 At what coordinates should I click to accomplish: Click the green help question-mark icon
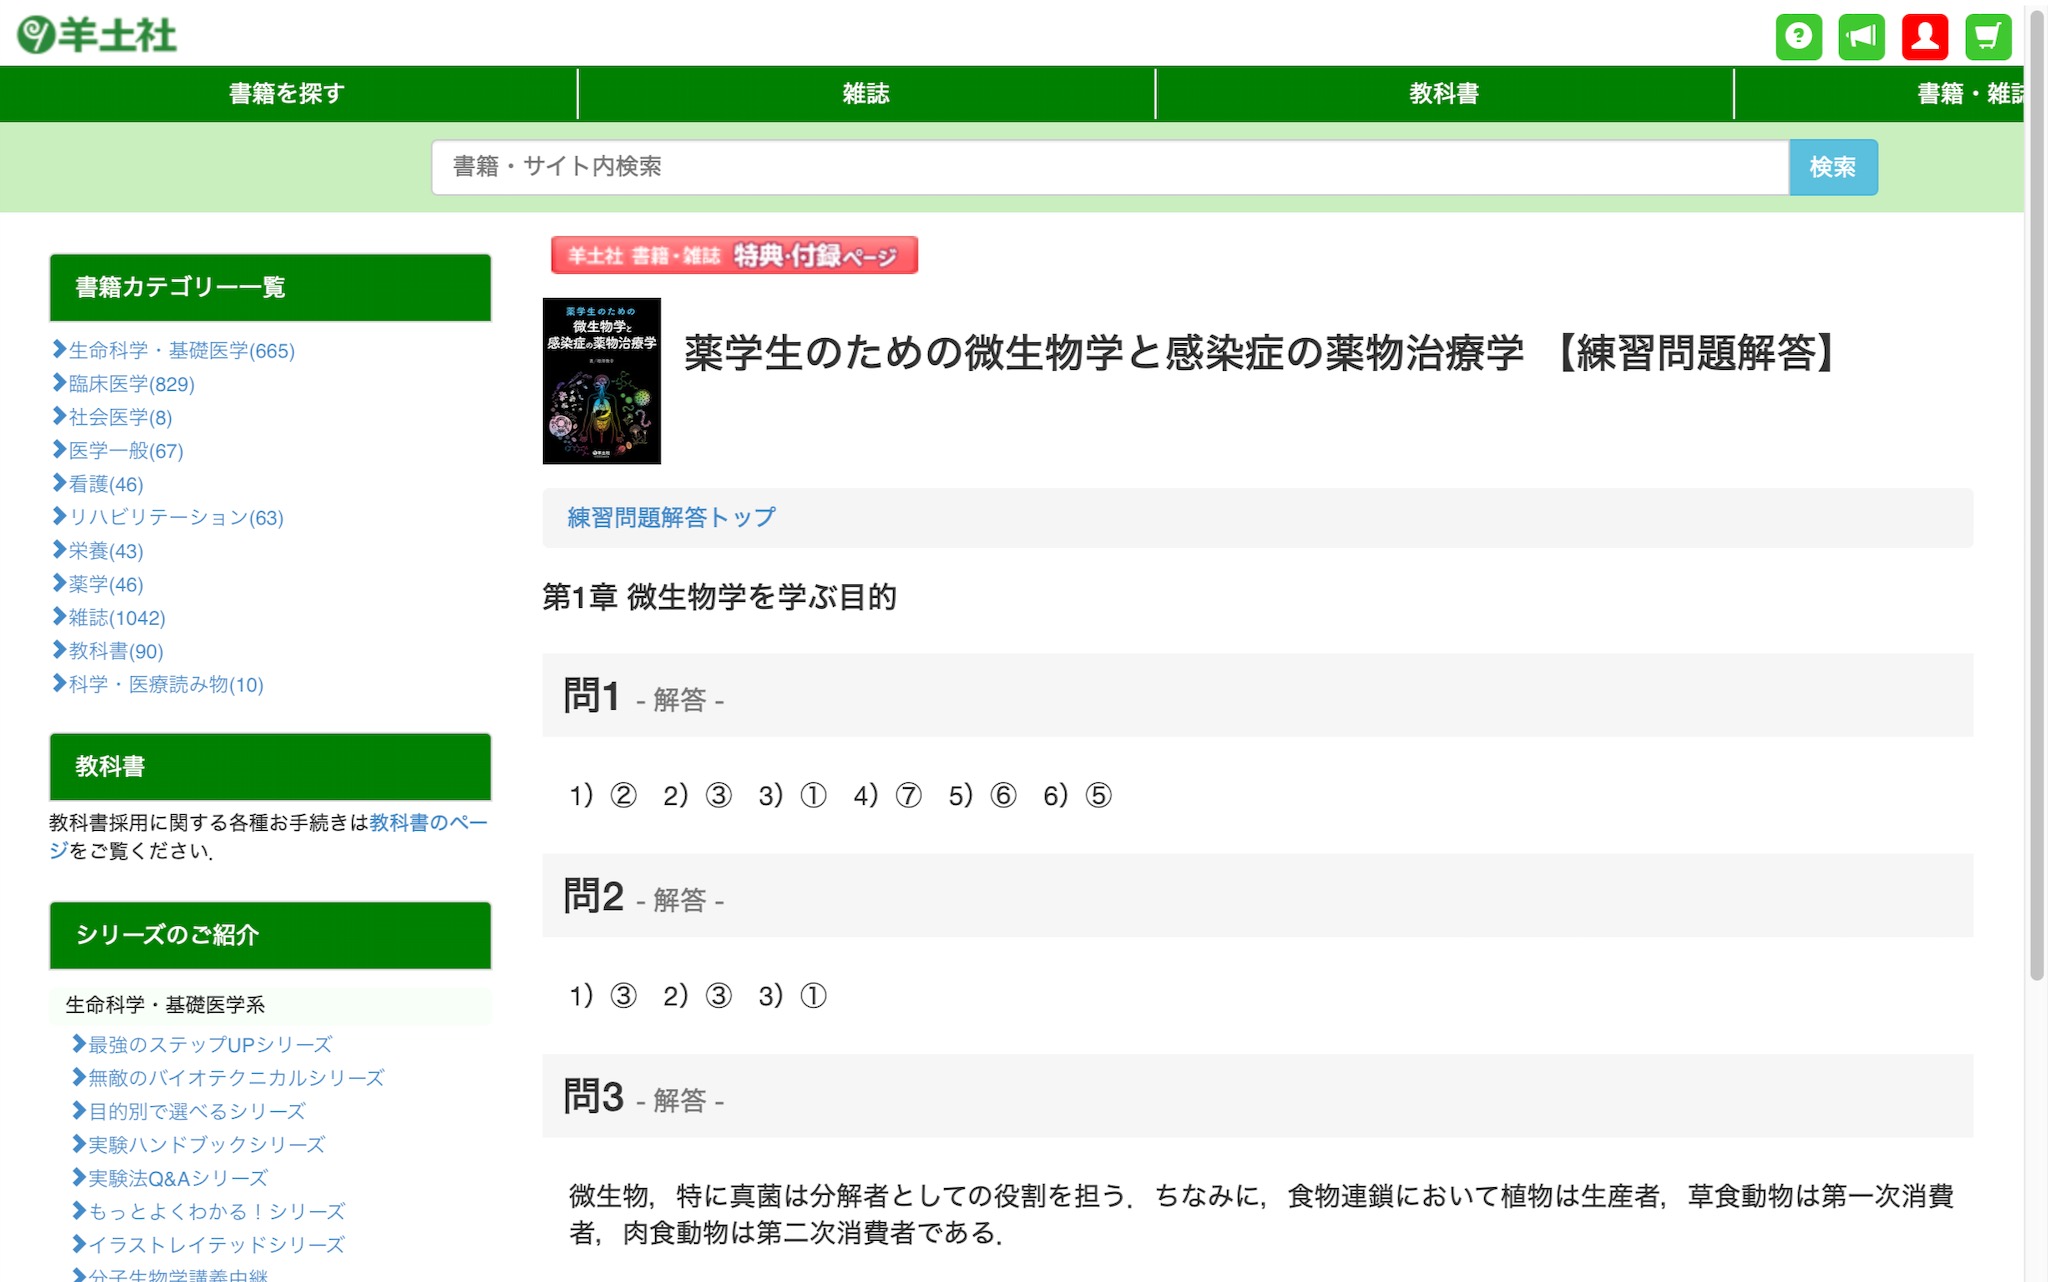tap(1798, 37)
